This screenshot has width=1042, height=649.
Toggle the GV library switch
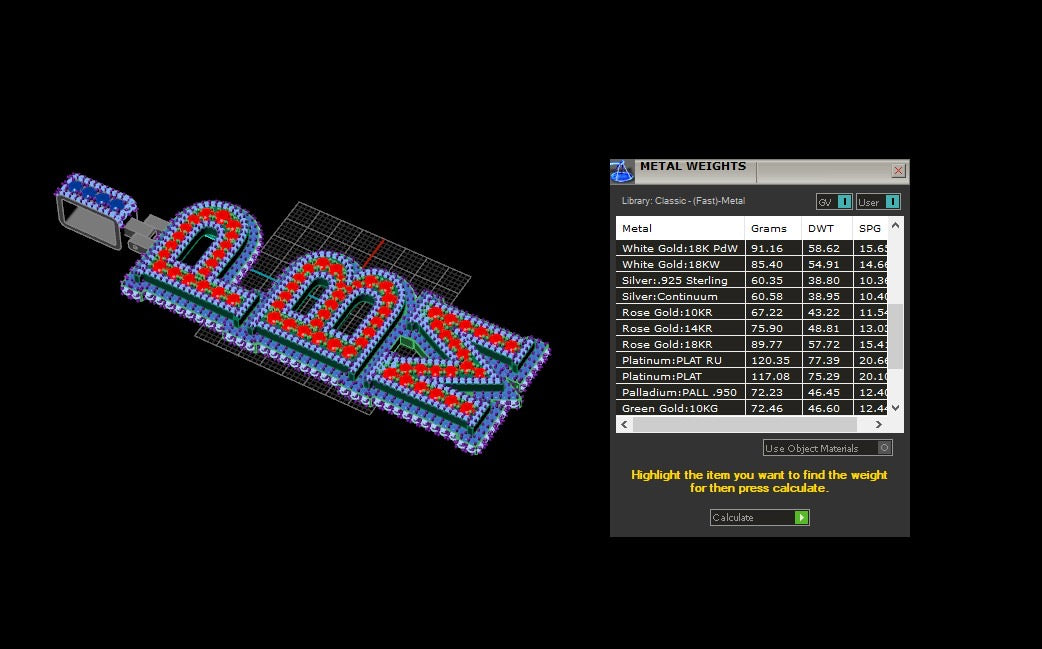[x=834, y=202]
